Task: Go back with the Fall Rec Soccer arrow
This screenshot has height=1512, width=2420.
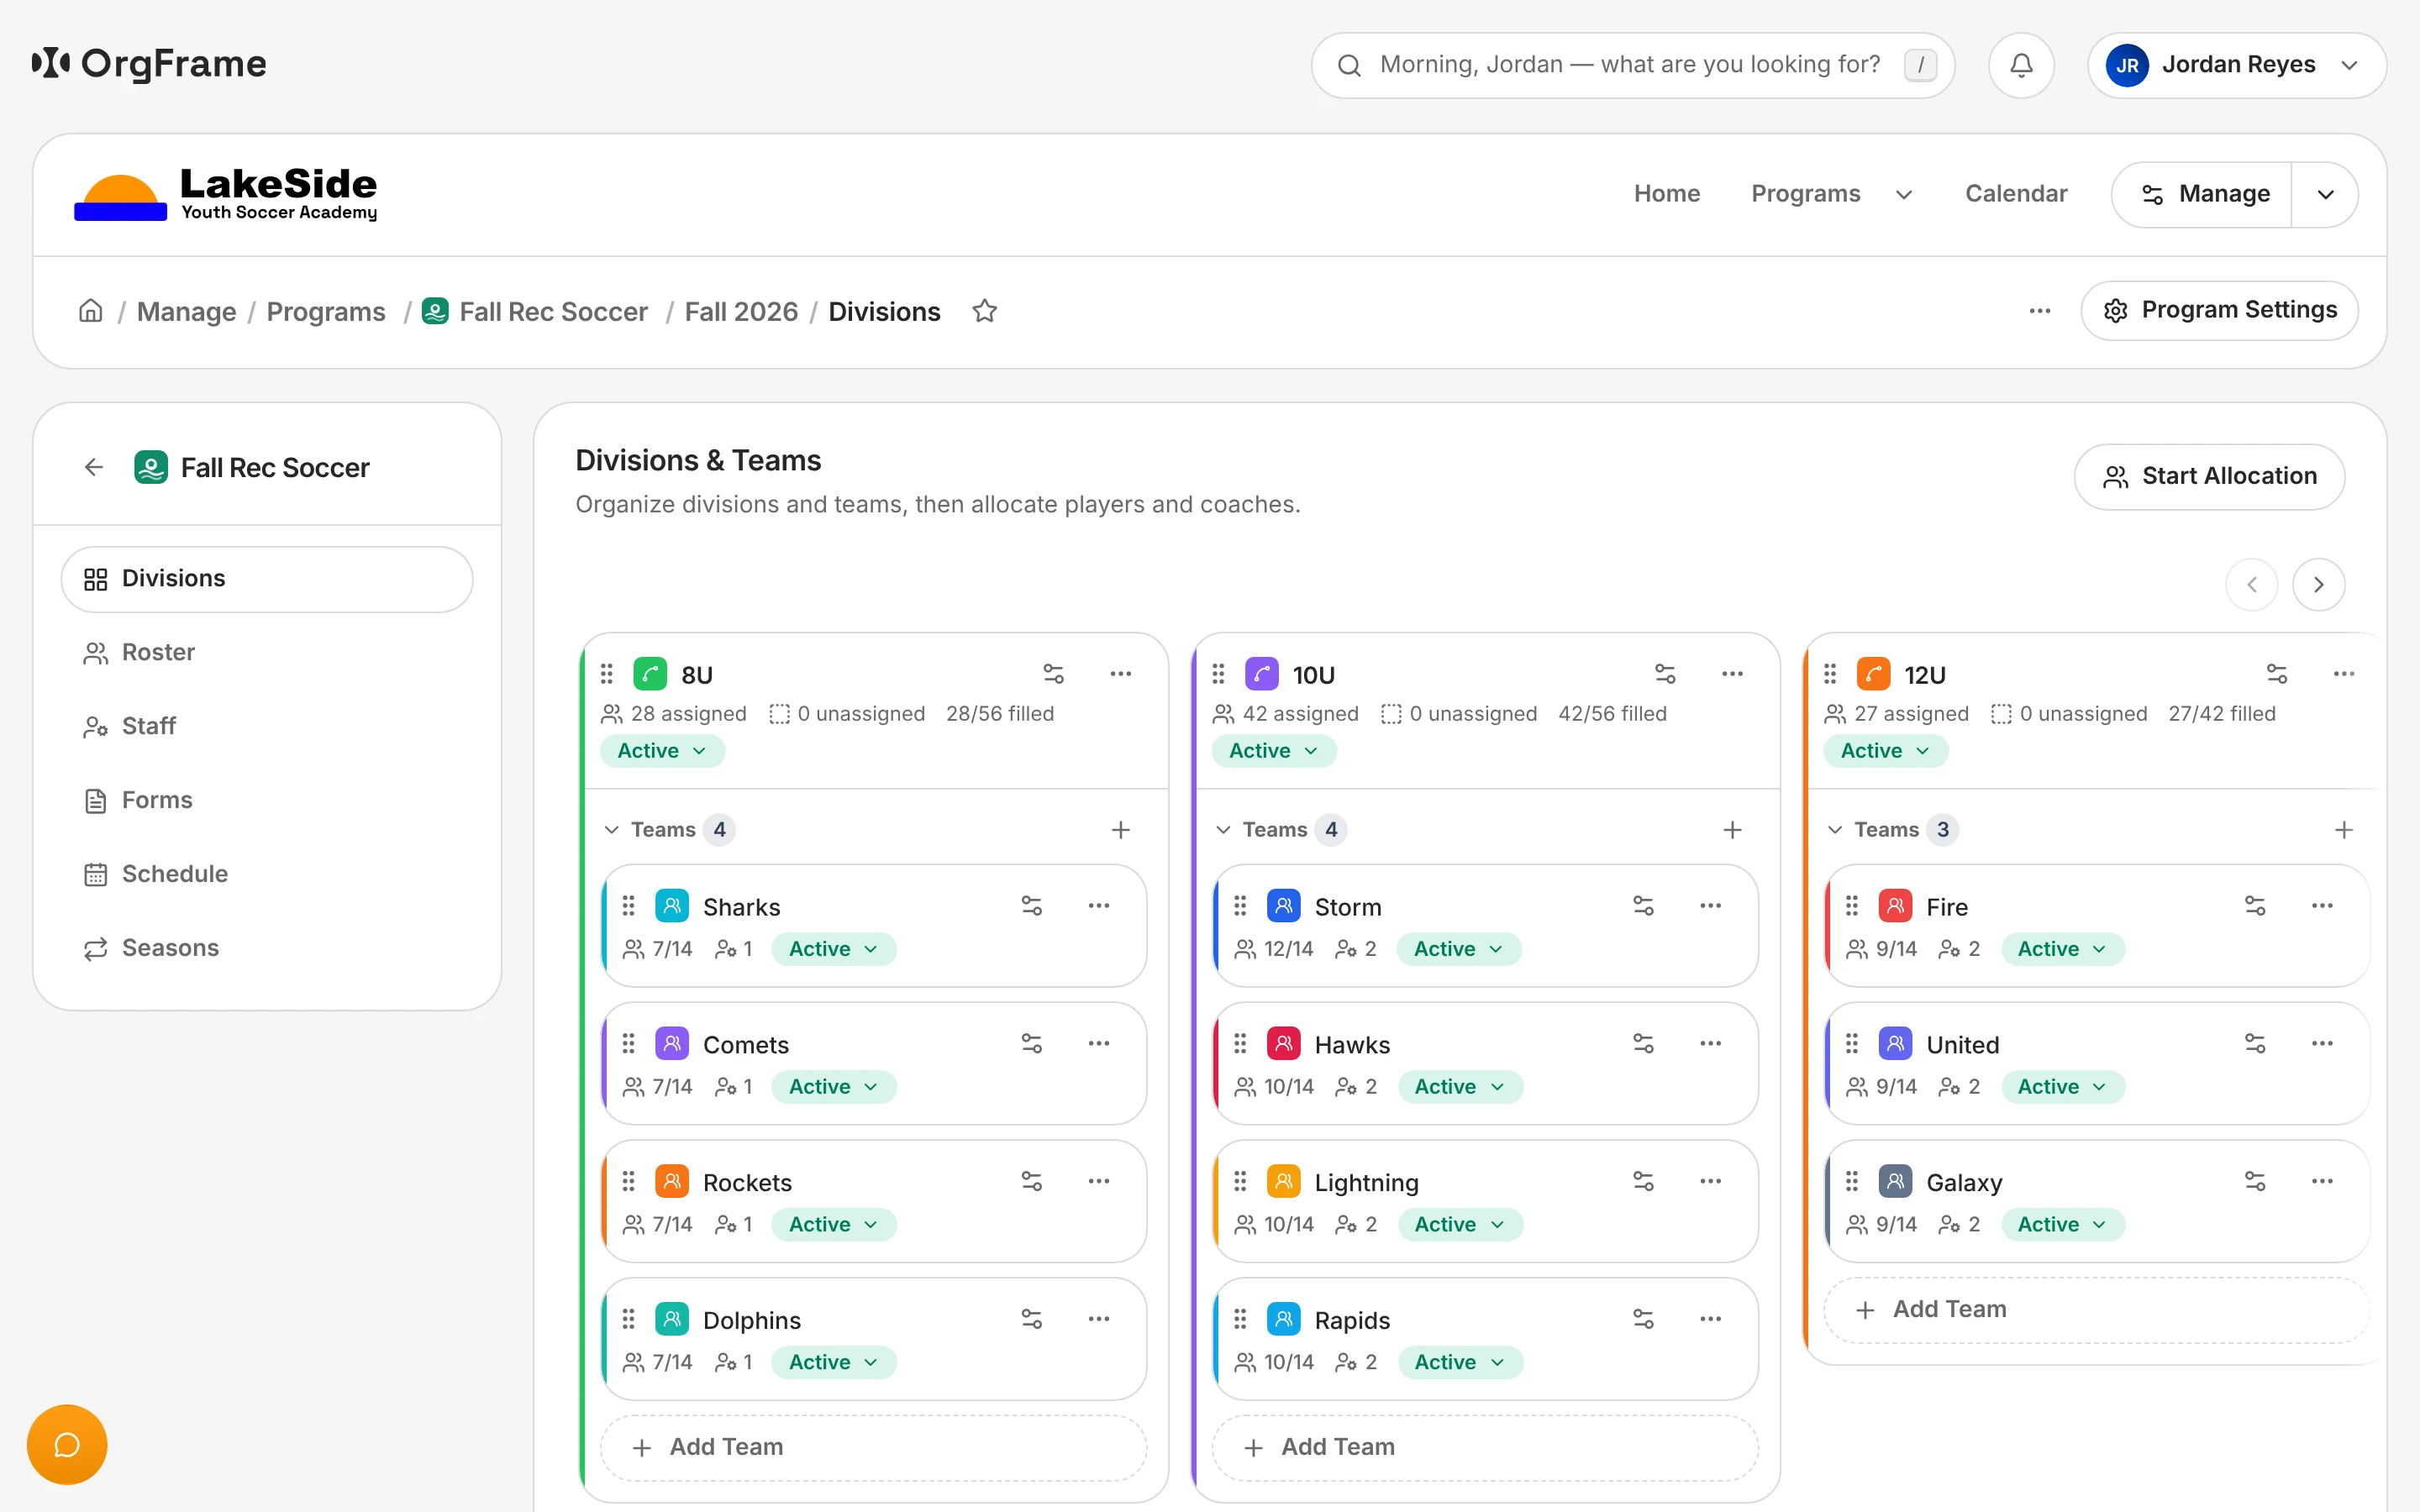Action: click(x=94, y=467)
